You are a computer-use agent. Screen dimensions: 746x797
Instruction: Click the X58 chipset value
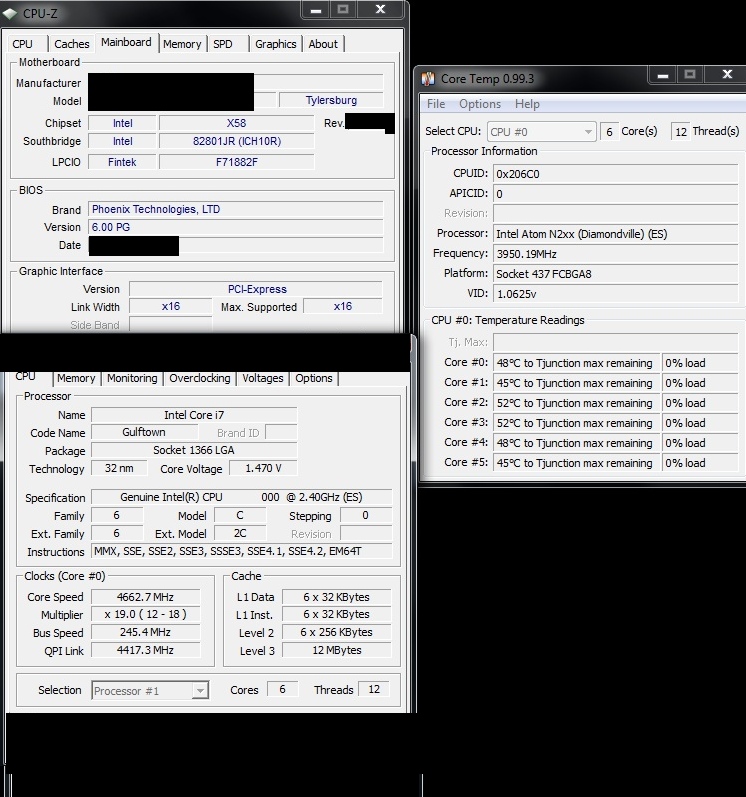coord(236,123)
